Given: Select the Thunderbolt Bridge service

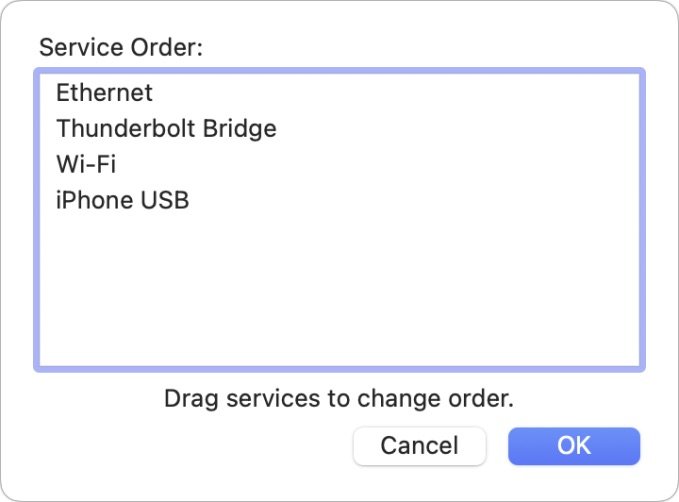Looking at the screenshot, I should 166,129.
